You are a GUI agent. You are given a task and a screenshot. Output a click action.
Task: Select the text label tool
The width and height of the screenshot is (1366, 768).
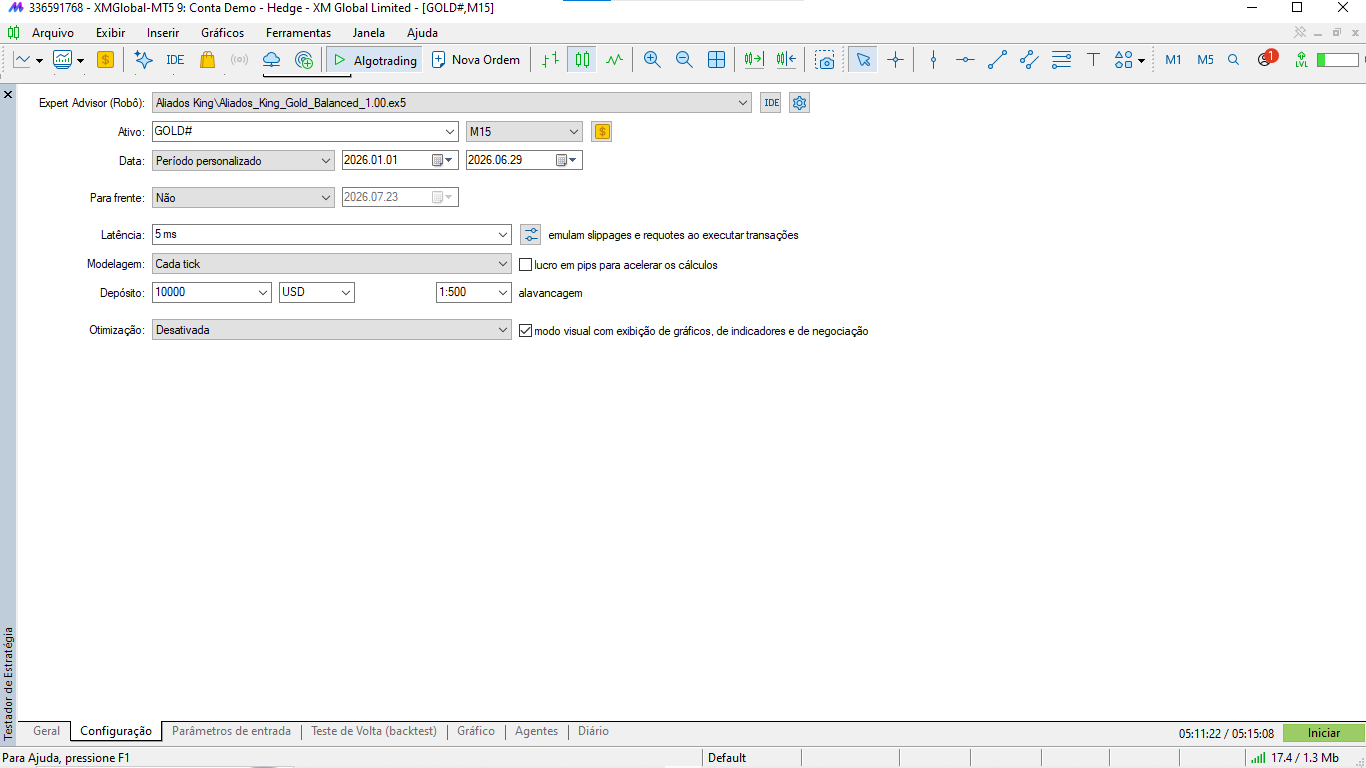click(x=1093, y=60)
